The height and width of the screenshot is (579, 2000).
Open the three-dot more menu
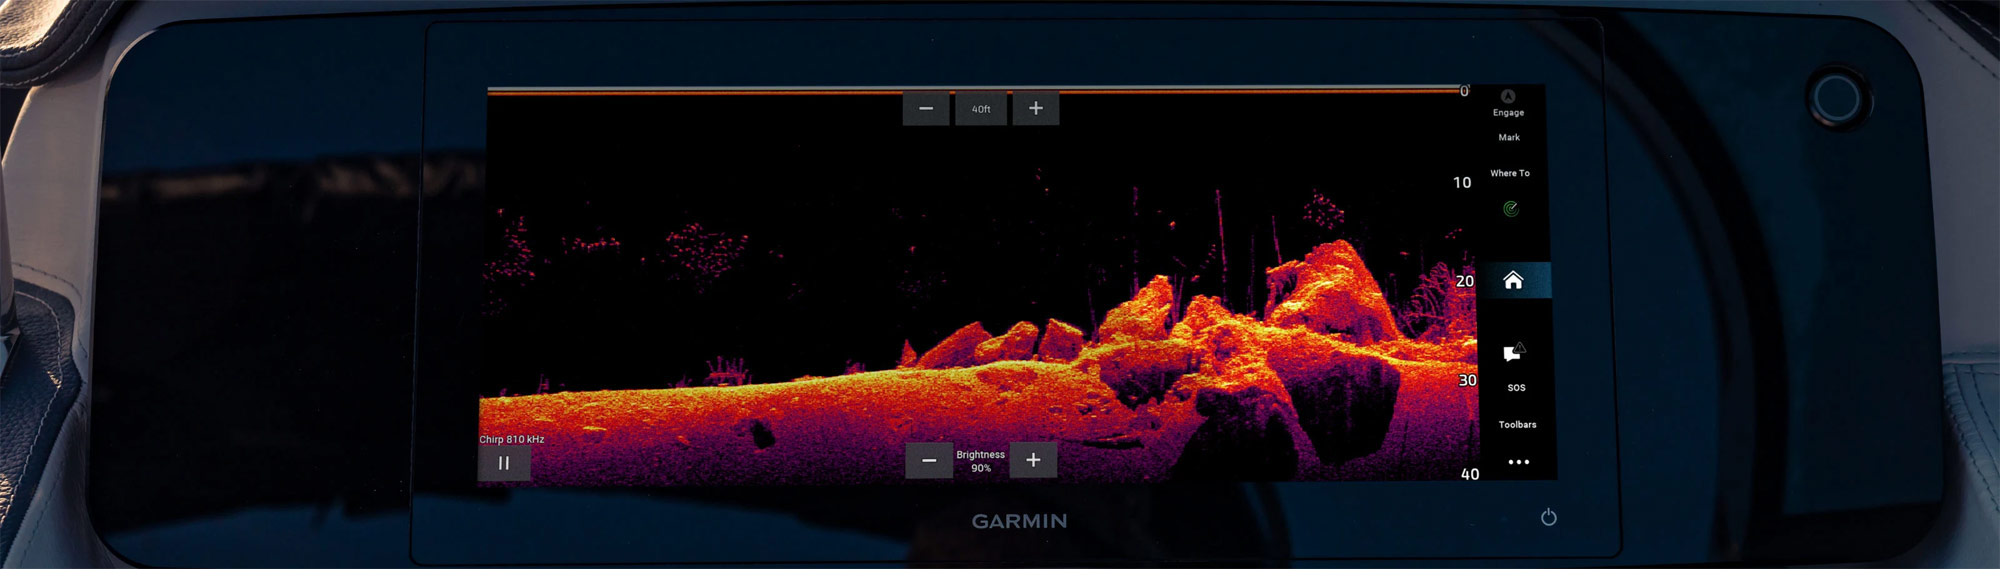coord(1518,462)
